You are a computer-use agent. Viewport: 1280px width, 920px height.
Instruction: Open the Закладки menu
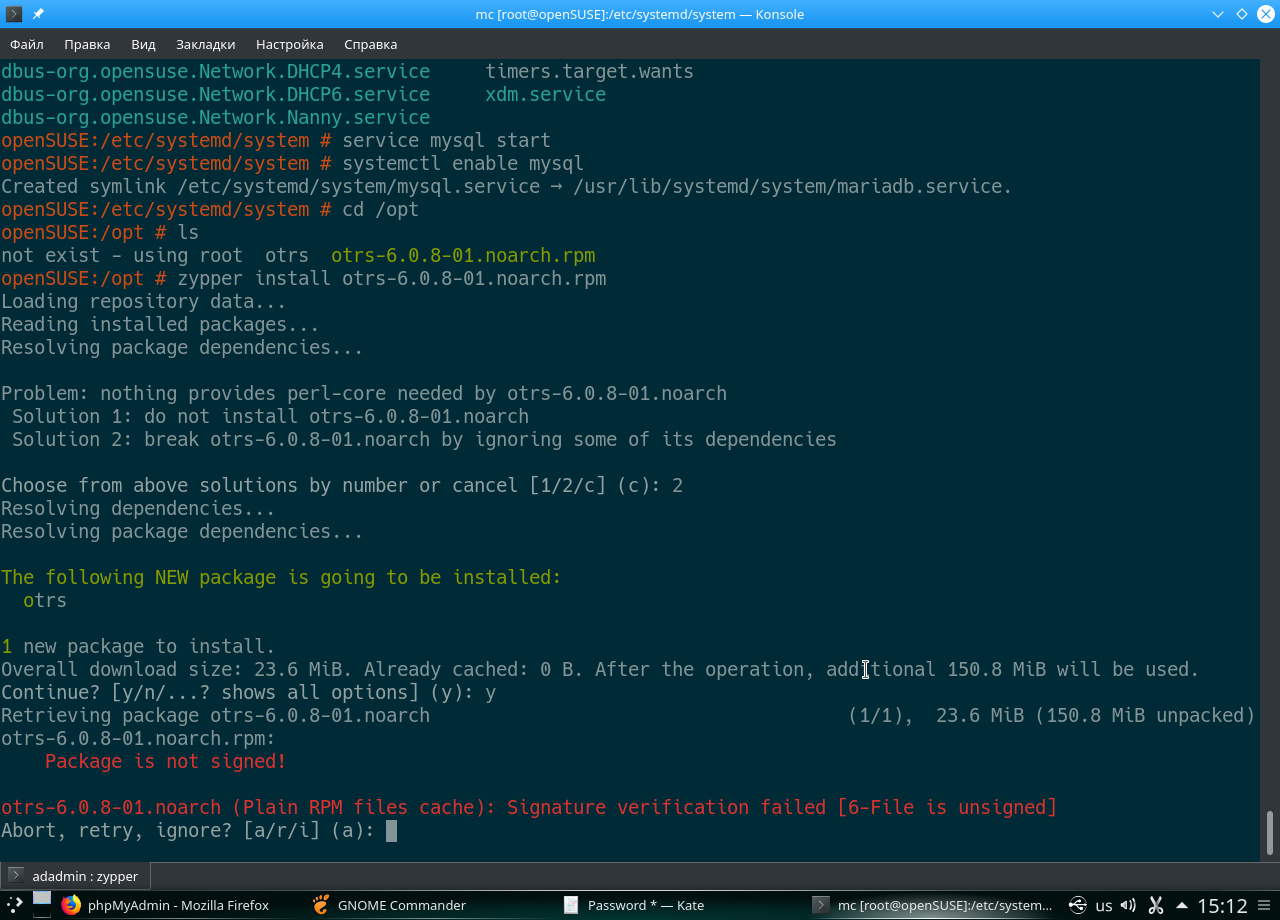point(205,44)
